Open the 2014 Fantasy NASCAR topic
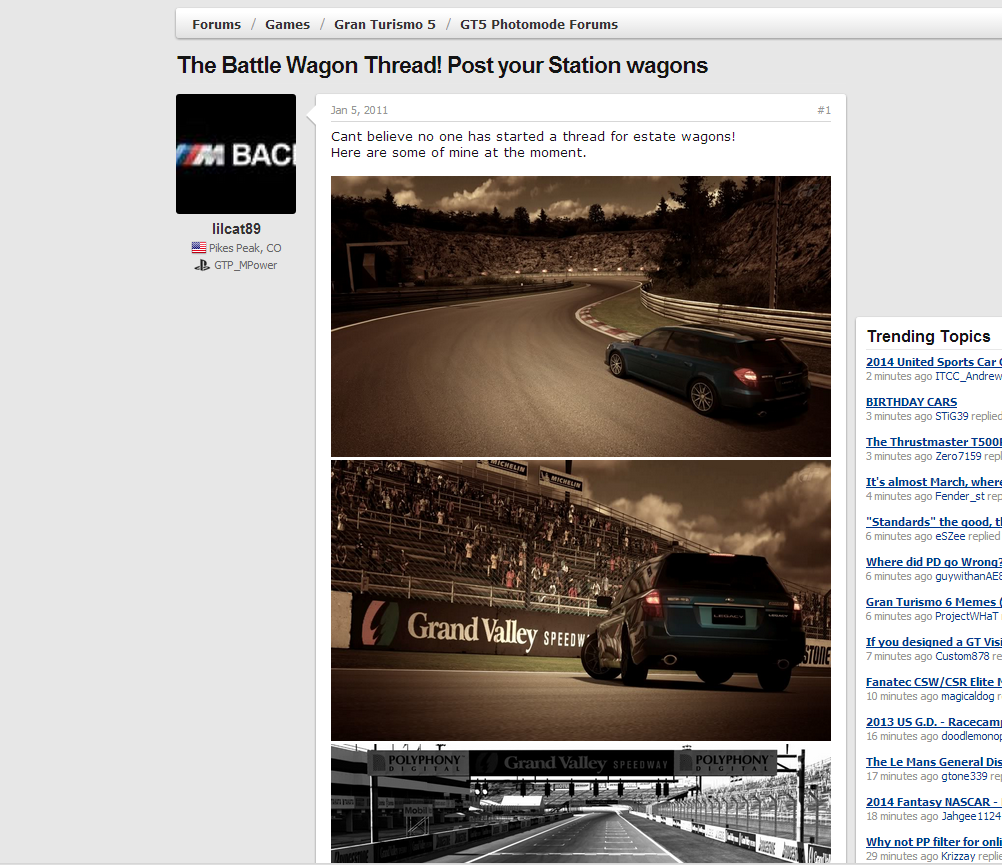 pos(934,802)
